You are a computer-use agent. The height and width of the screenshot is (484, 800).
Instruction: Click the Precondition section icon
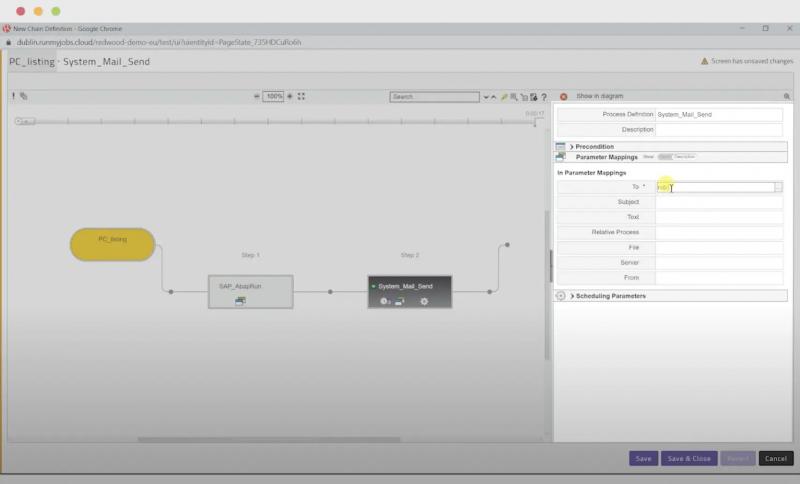pyautogui.click(x=560, y=146)
